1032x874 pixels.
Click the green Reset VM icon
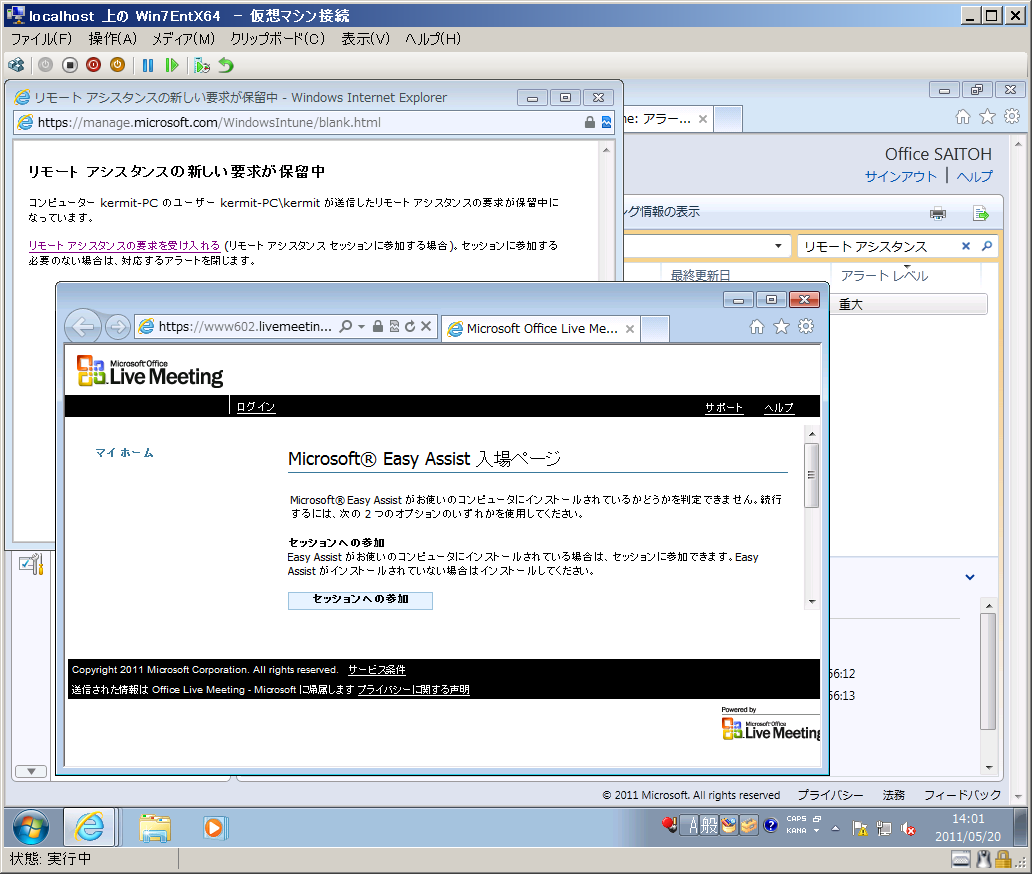click(172, 65)
